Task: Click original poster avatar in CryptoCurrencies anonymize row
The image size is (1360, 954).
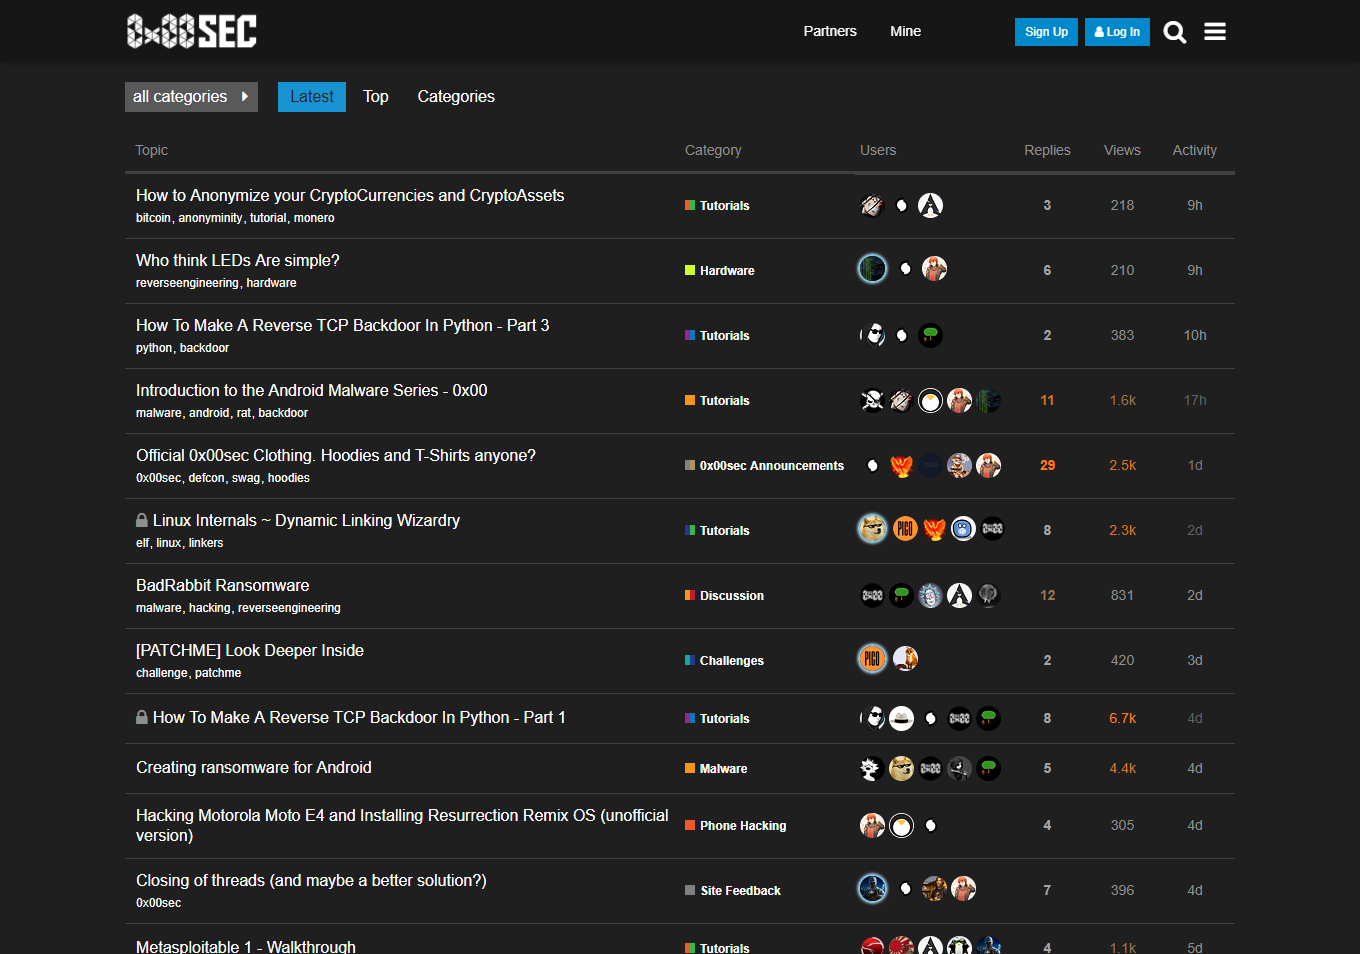Action: (872, 205)
